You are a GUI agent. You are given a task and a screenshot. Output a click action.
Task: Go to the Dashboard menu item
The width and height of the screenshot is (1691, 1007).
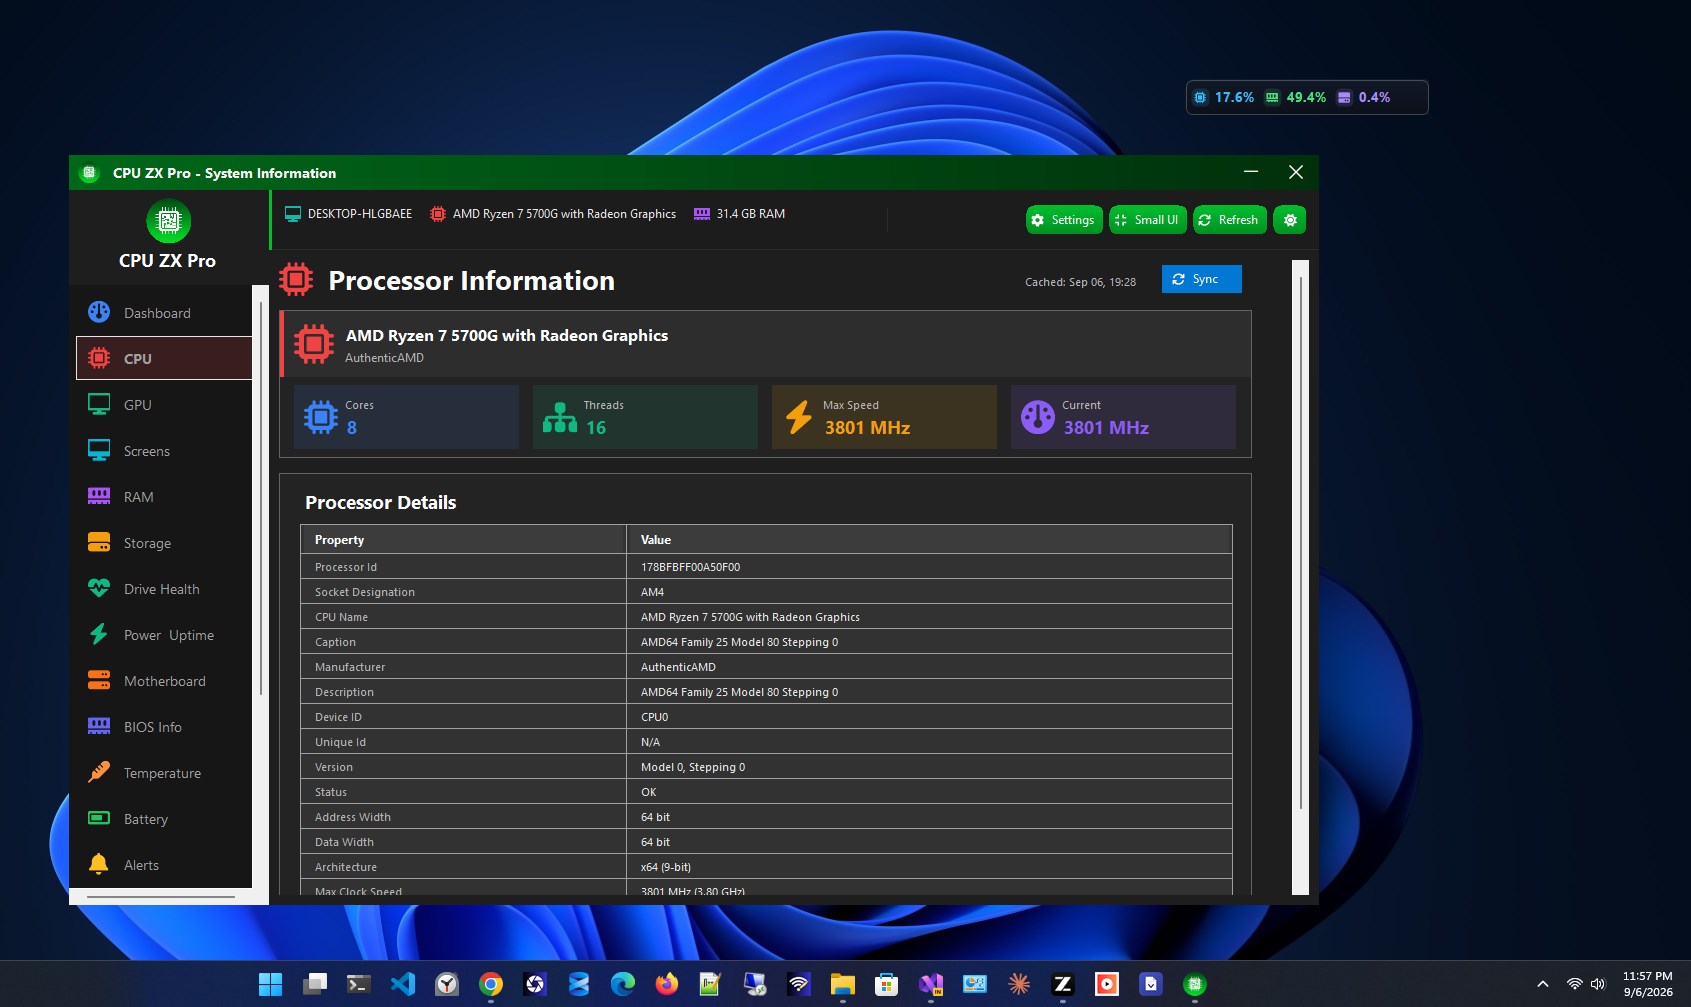[164, 312]
